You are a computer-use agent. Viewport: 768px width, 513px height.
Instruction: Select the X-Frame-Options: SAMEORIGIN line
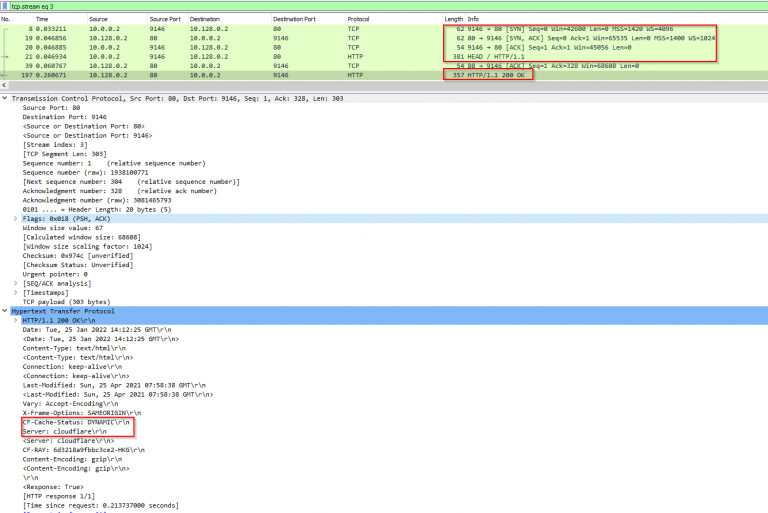[82, 412]
